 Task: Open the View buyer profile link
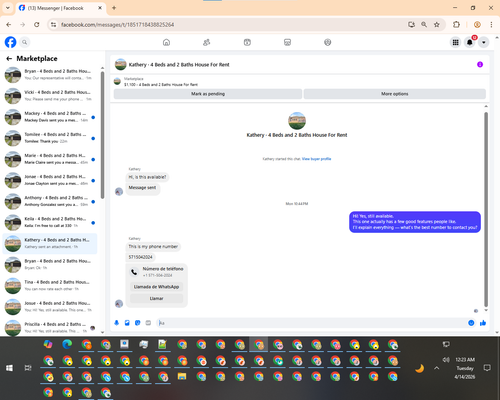click(x=316, y=159)
